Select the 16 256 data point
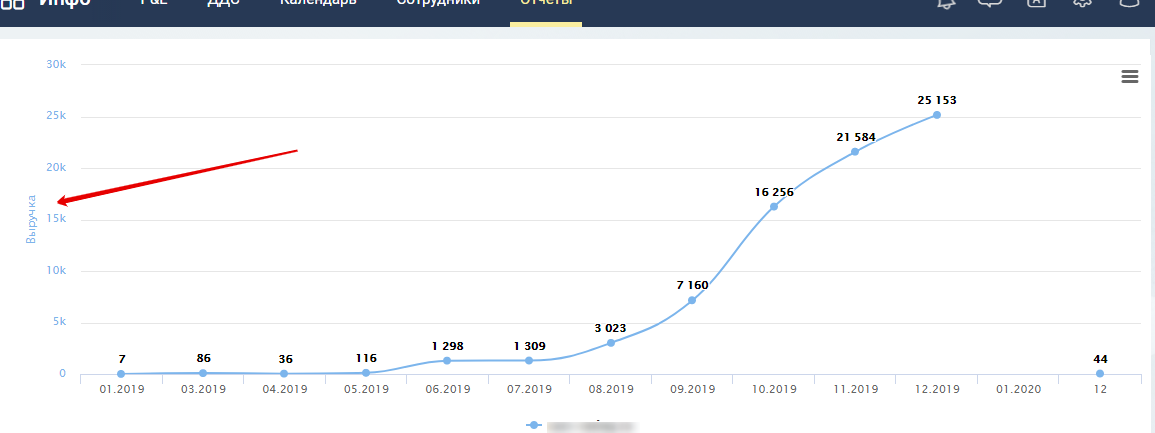Screen dimensions: 1155x433 tap(773, 206)
